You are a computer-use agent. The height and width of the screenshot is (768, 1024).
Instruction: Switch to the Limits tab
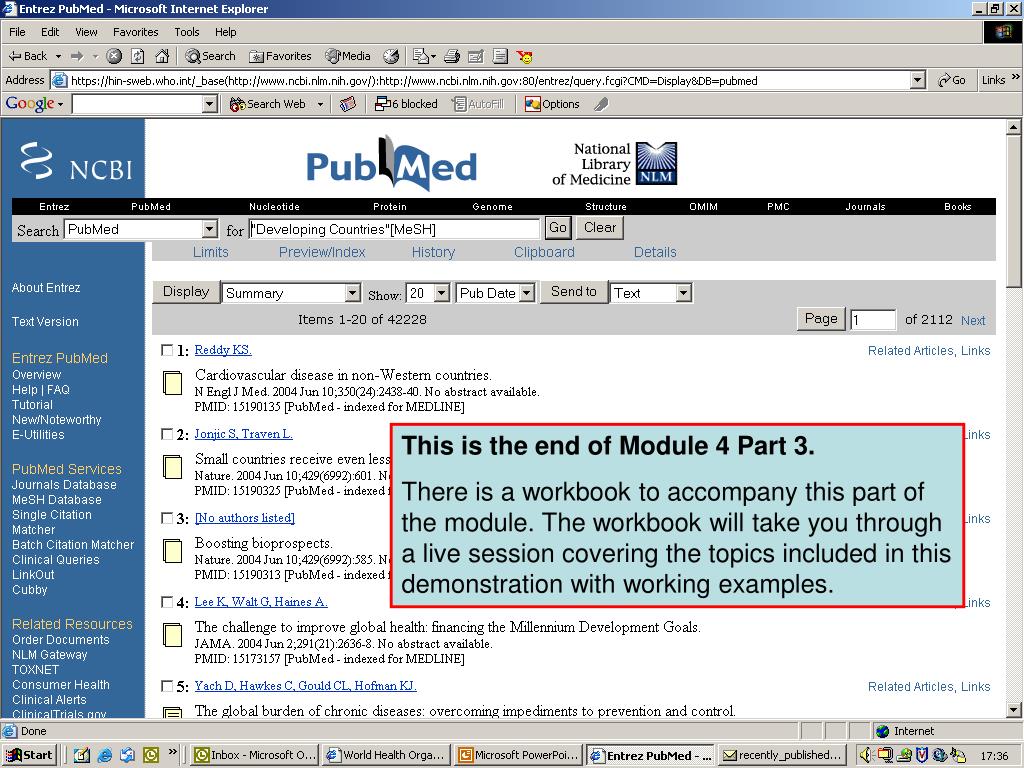(210, 252)
